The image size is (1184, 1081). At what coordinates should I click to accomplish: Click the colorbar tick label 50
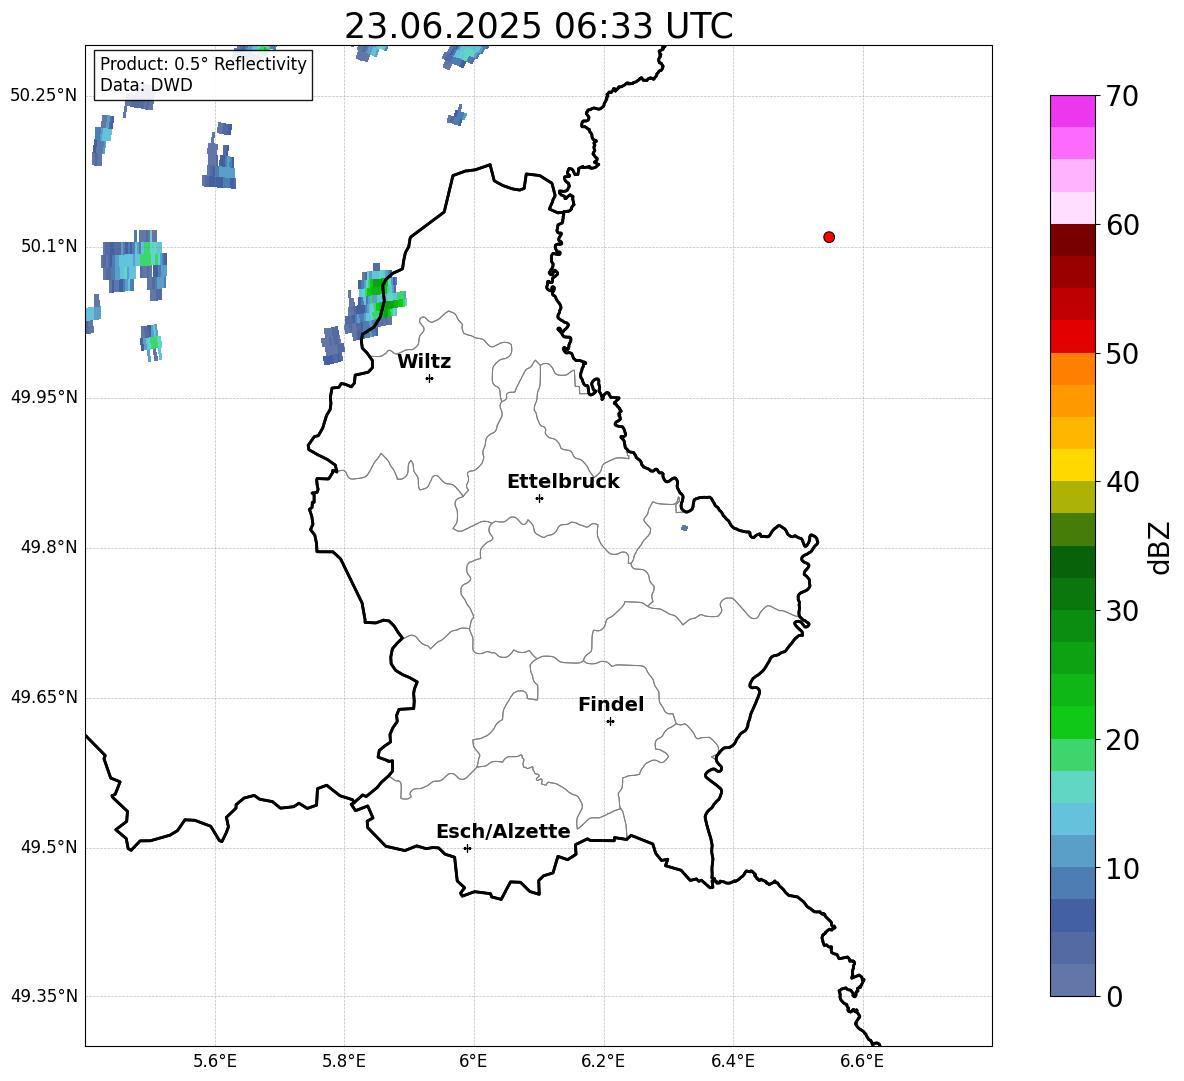(1122, 353)
